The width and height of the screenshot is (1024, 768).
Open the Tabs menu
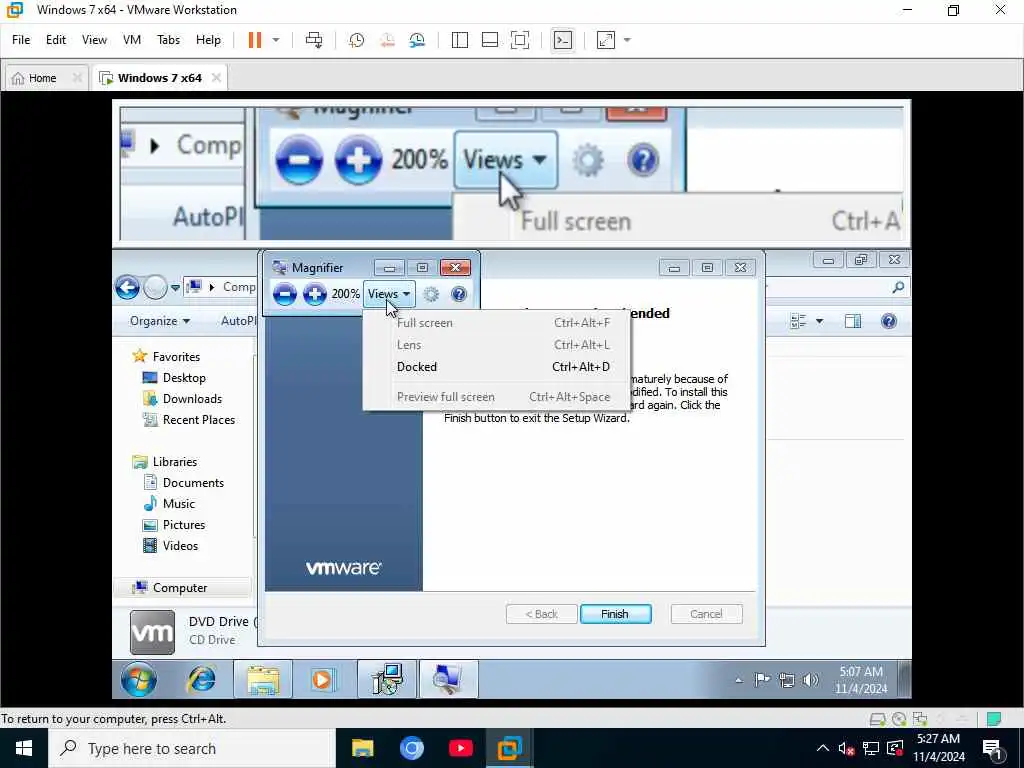click(168, 40)
